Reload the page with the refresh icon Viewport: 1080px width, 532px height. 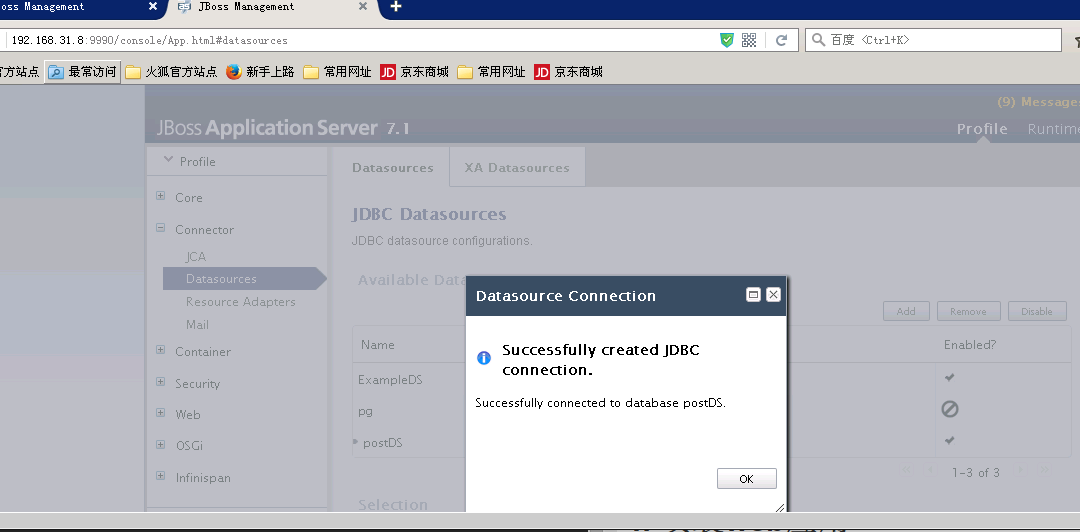[781, 40]
